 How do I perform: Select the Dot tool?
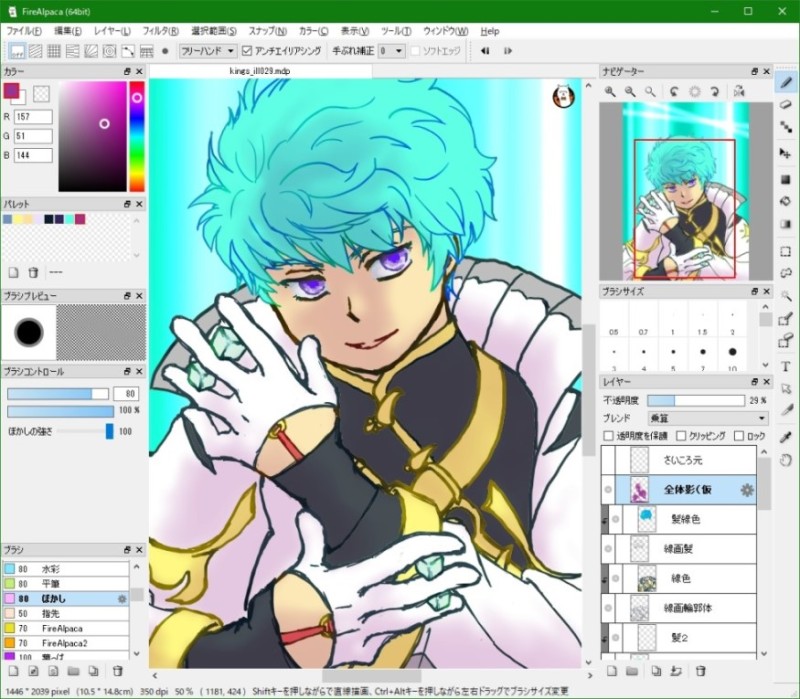coord(786,128)
